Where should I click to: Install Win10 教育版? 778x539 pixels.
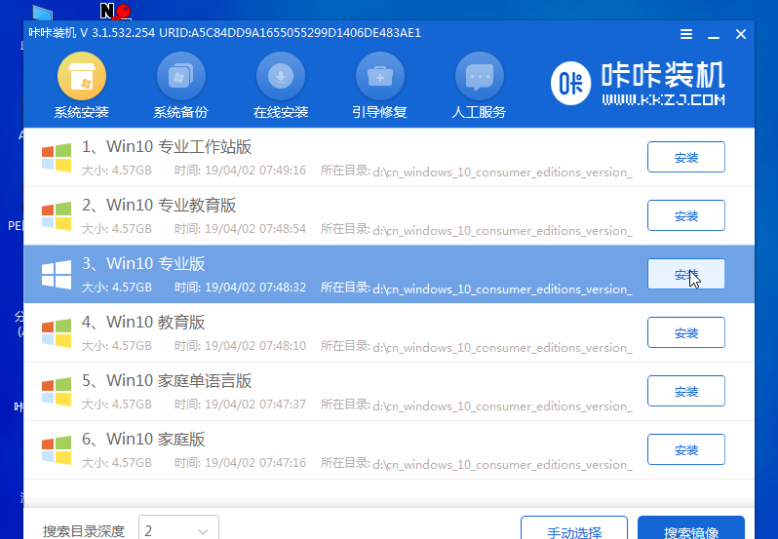click(x=686, y=333)
